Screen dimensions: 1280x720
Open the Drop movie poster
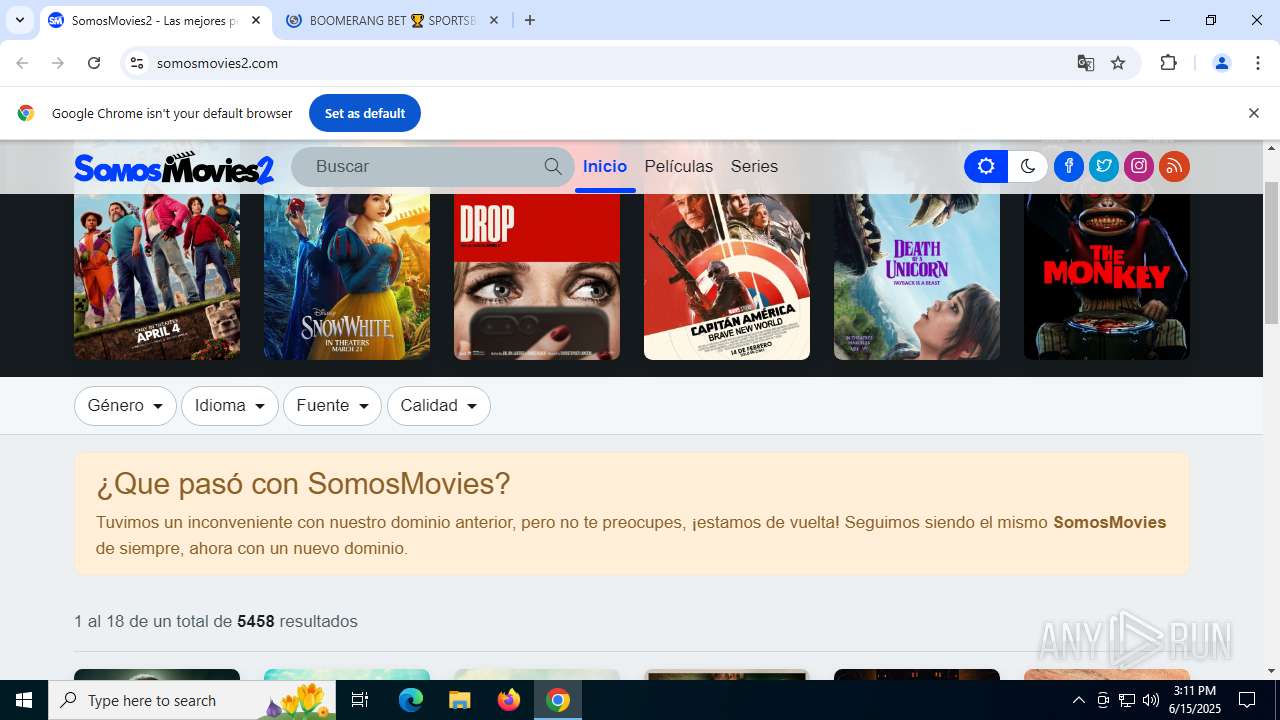click(537, 276)
